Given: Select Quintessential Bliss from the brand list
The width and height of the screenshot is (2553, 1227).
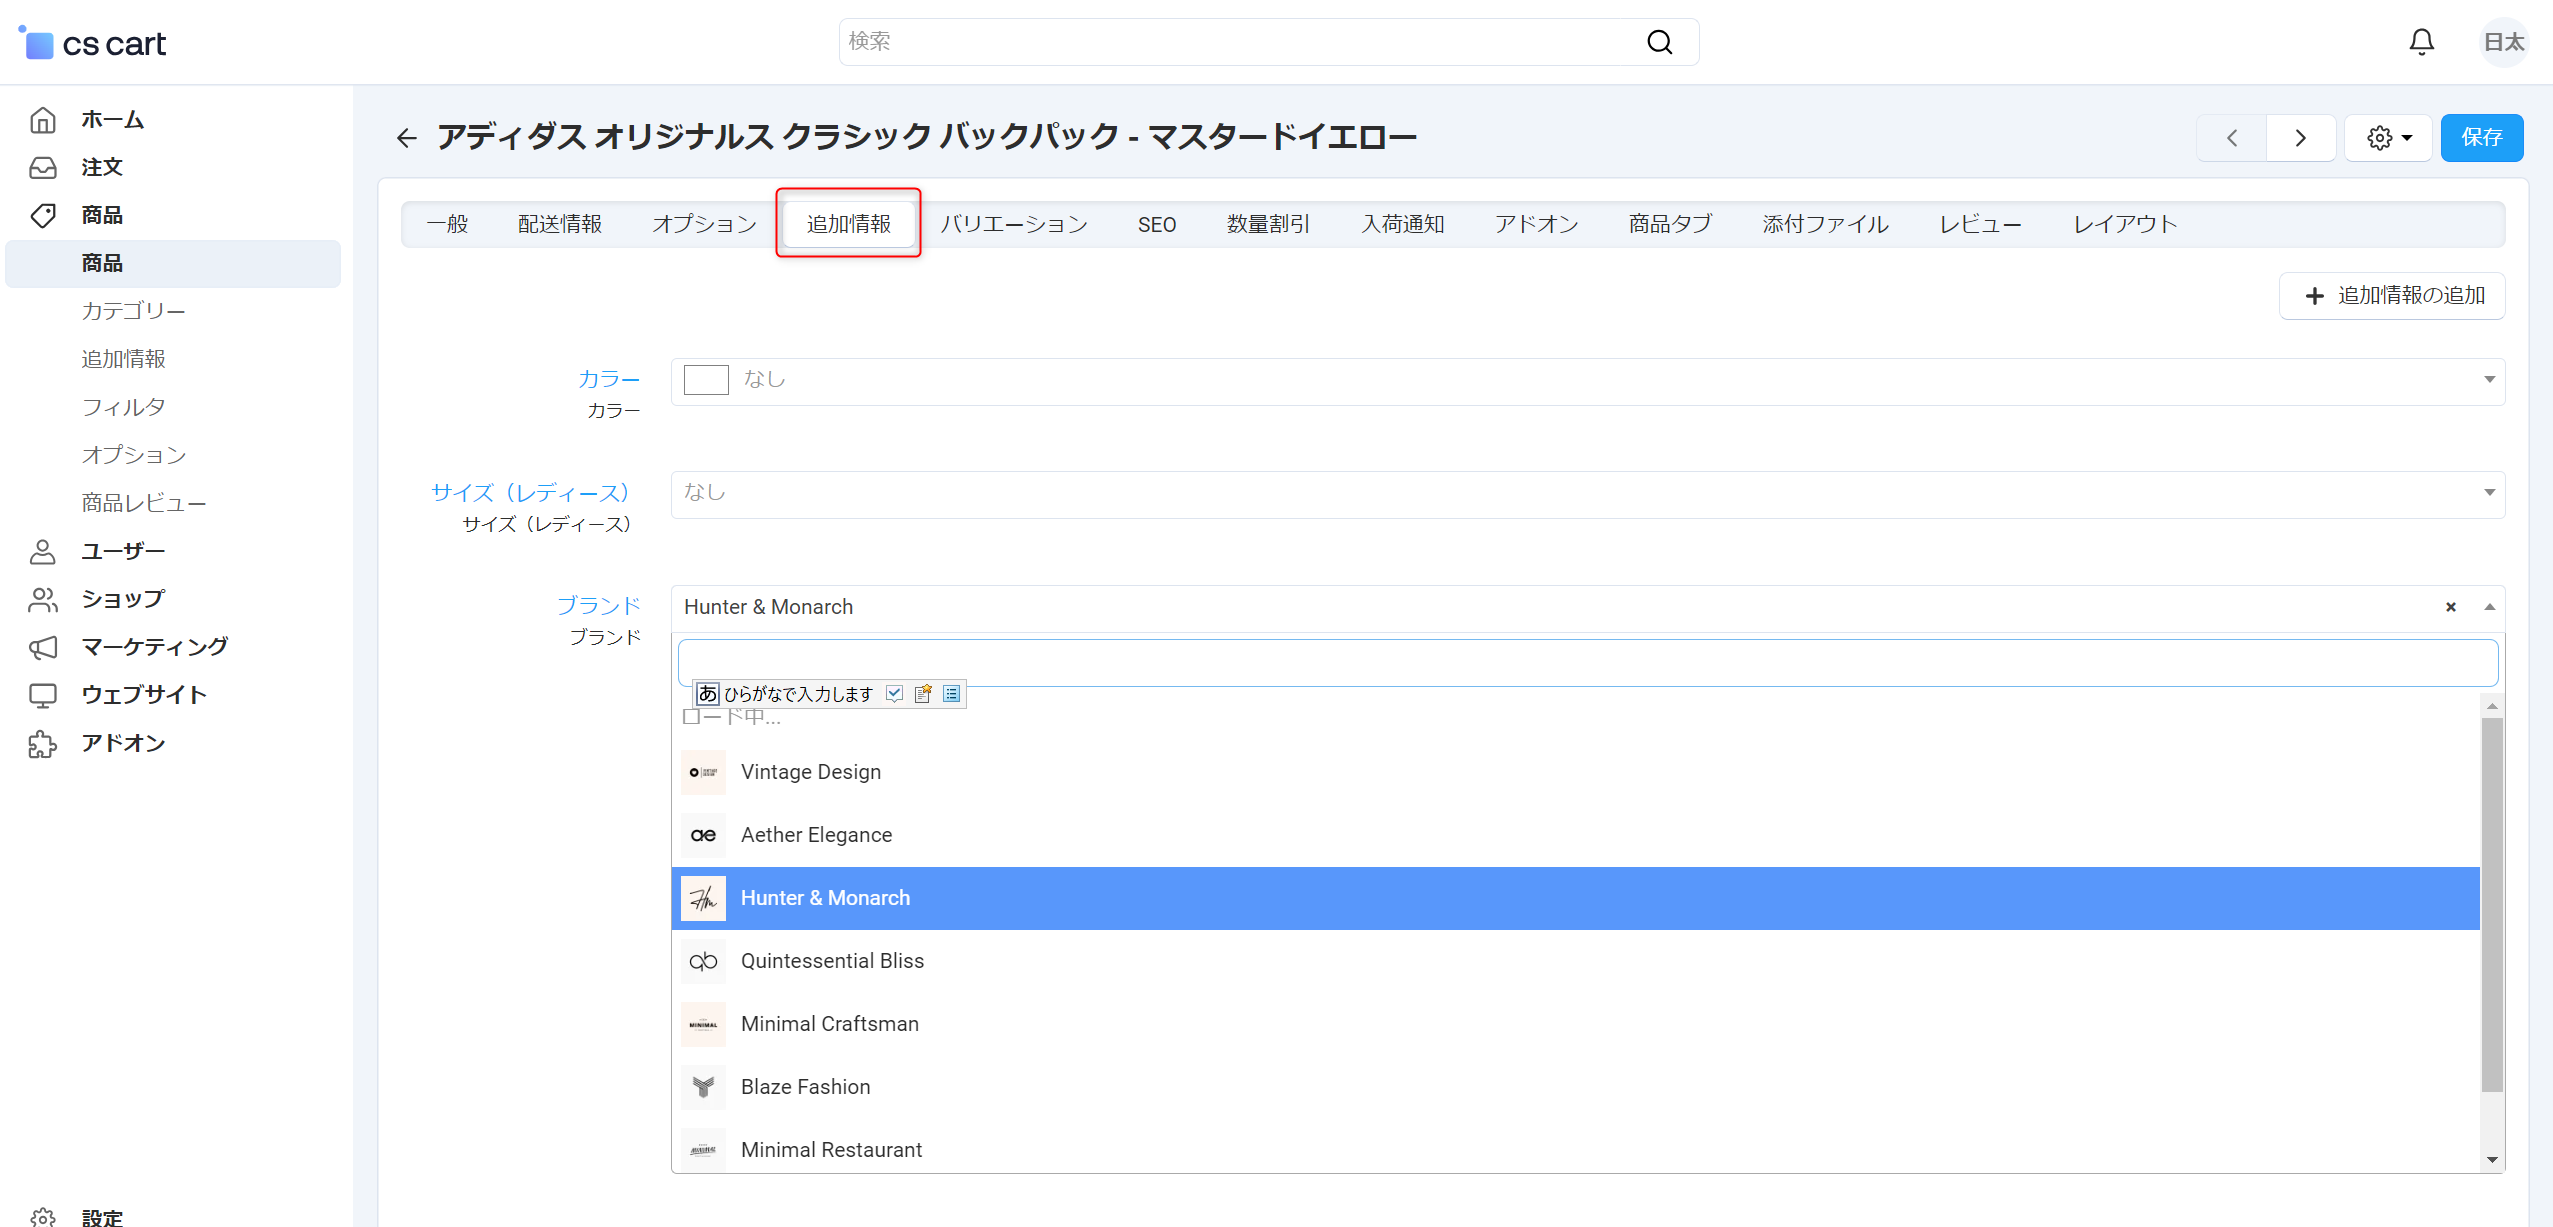Looking at the screenshot, I should [832, 961].
